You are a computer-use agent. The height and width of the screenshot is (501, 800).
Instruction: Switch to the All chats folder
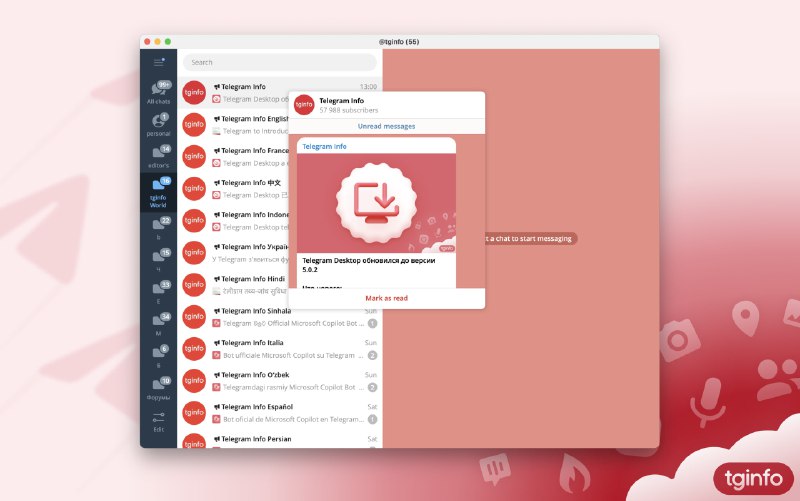tap(159, 92)
